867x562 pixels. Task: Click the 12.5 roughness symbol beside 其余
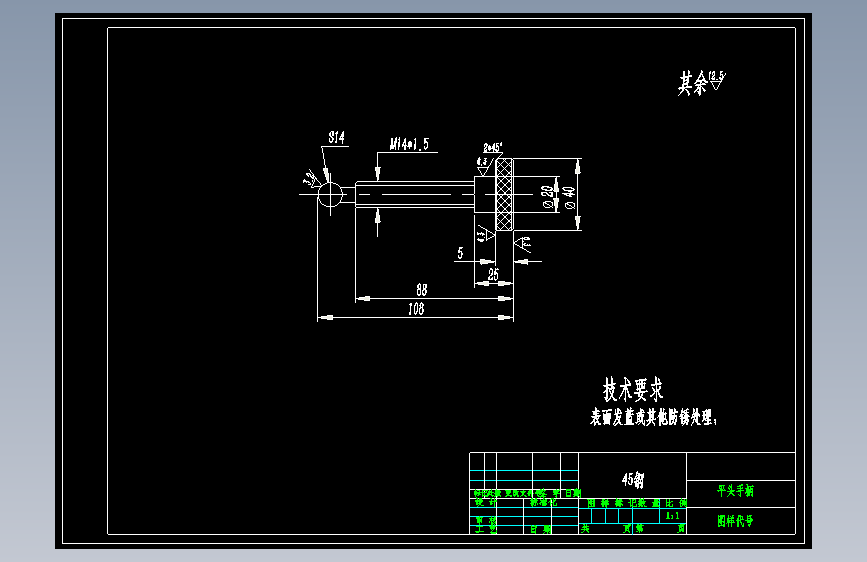click(717, 80)
